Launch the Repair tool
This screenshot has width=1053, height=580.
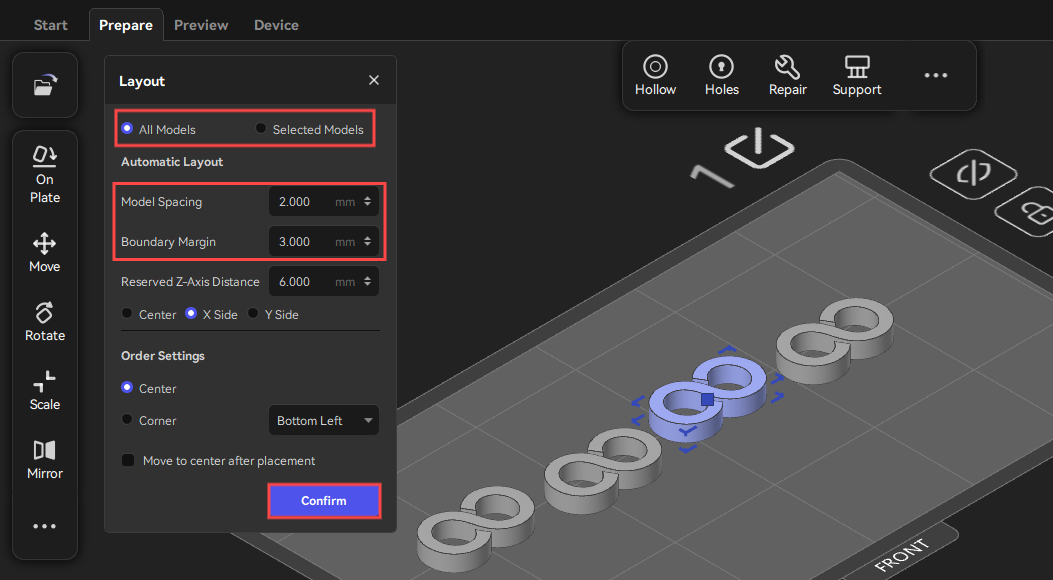coord(787,75)
